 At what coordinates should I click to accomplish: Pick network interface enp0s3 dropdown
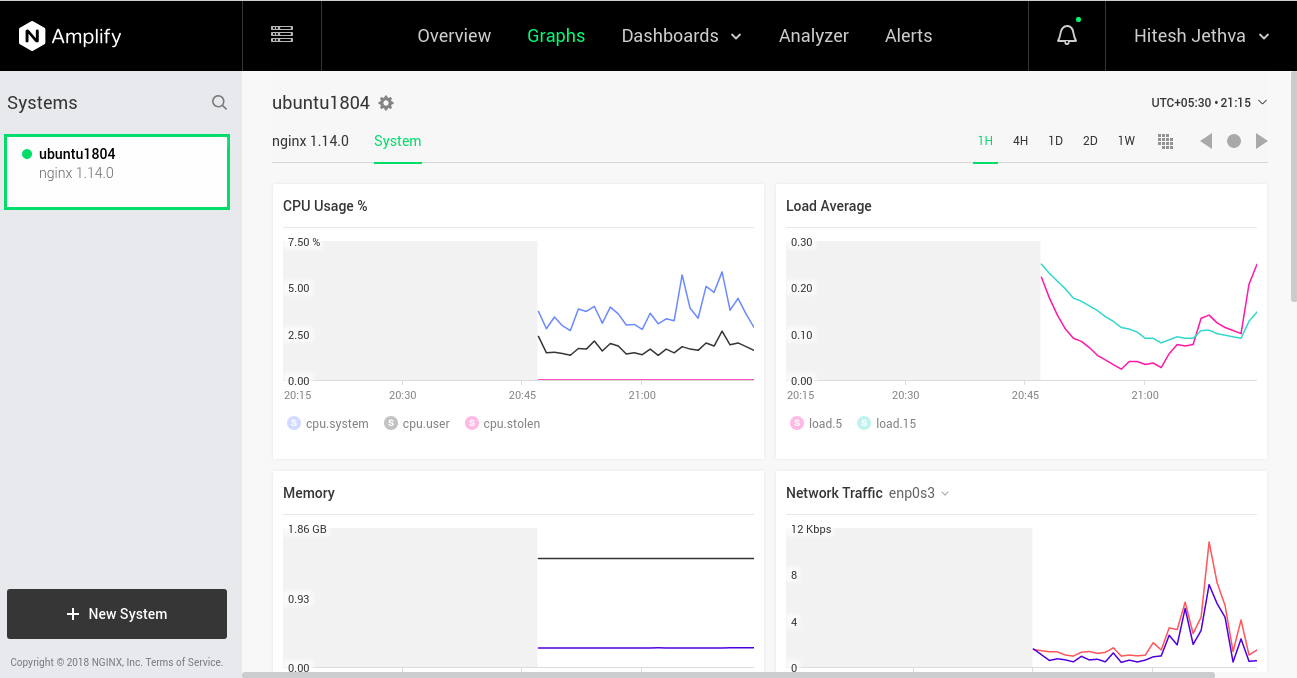click(919, 493)
